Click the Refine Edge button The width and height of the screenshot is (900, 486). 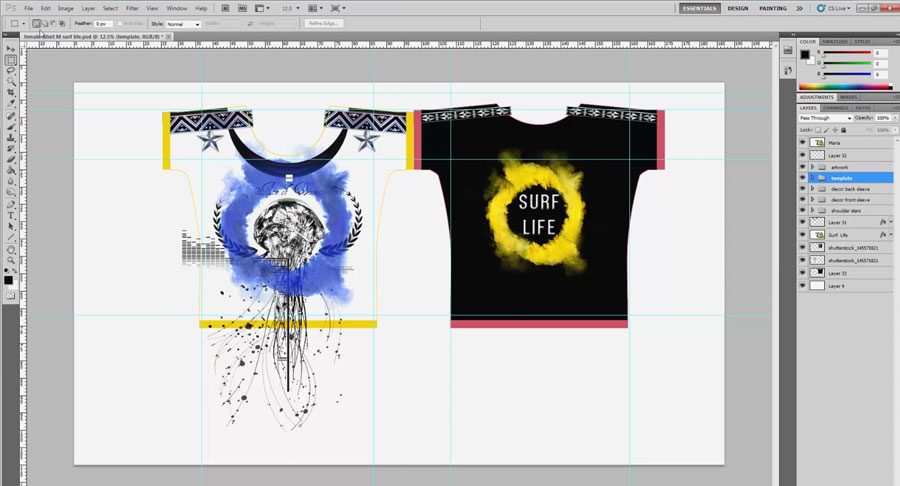point(323,24)
